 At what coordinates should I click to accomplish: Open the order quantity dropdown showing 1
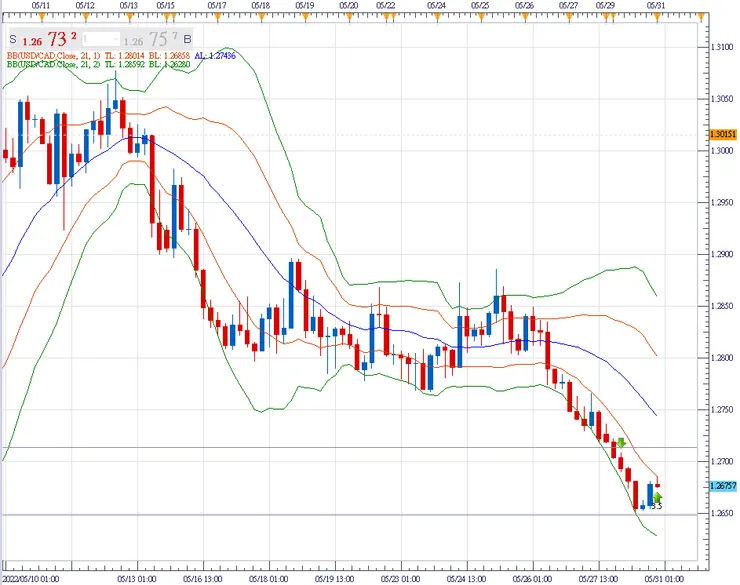(101, 39)
